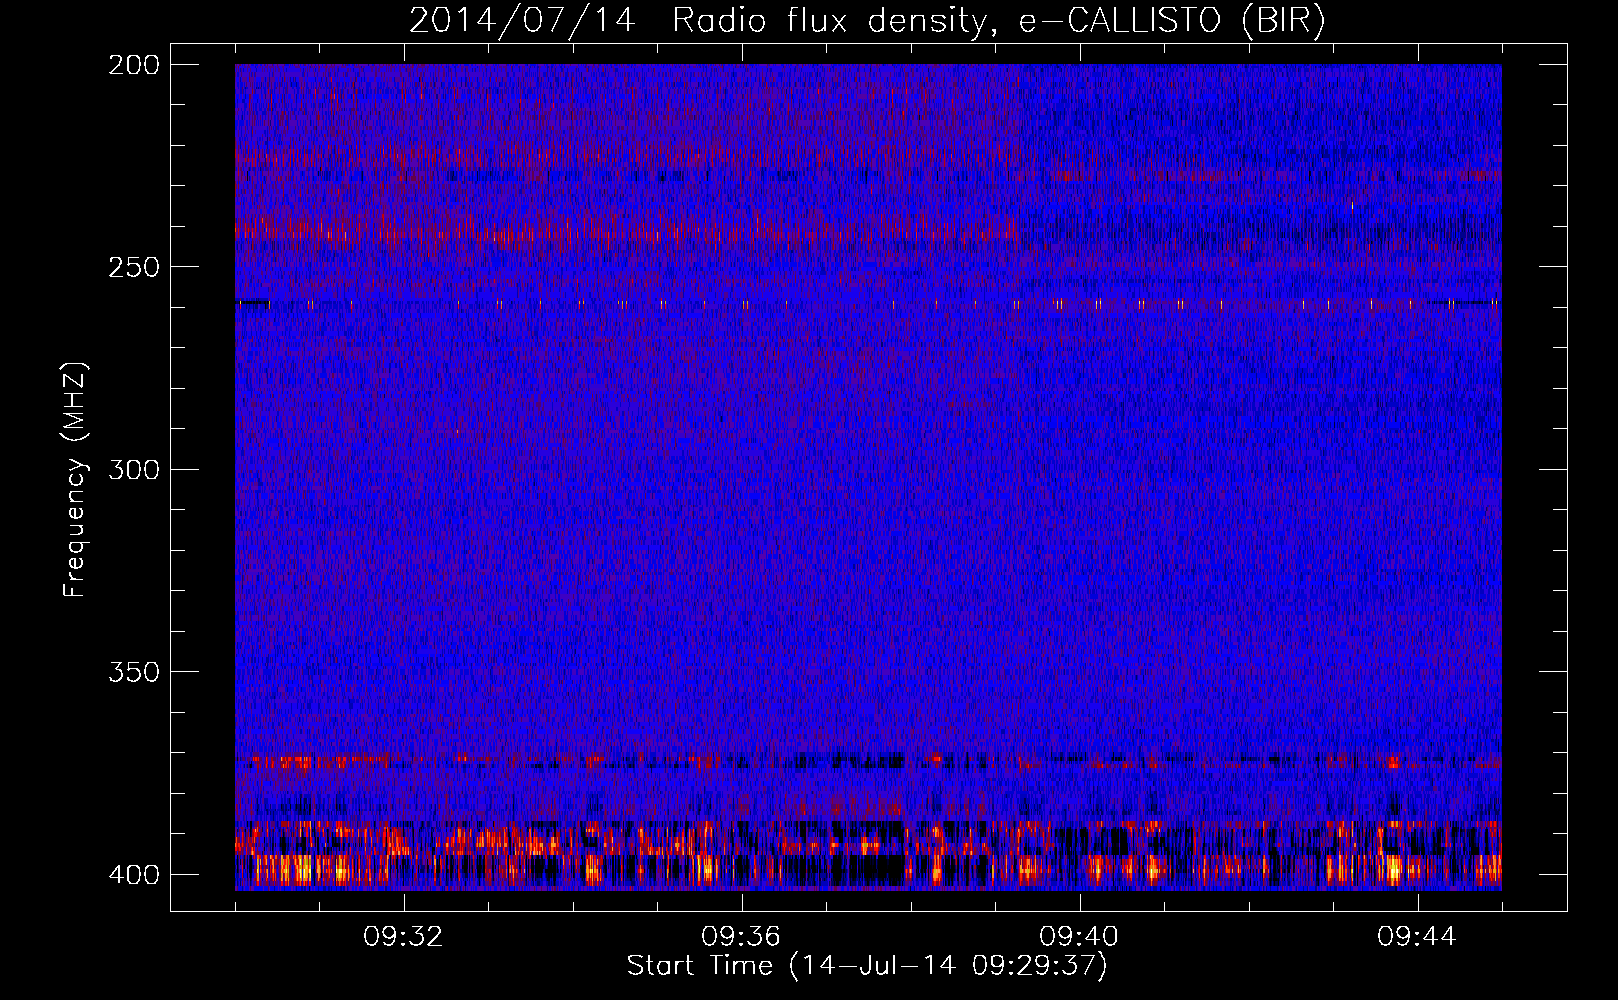Click the 250 frequency tick label
The image size is (1618, 1000).
133,267
